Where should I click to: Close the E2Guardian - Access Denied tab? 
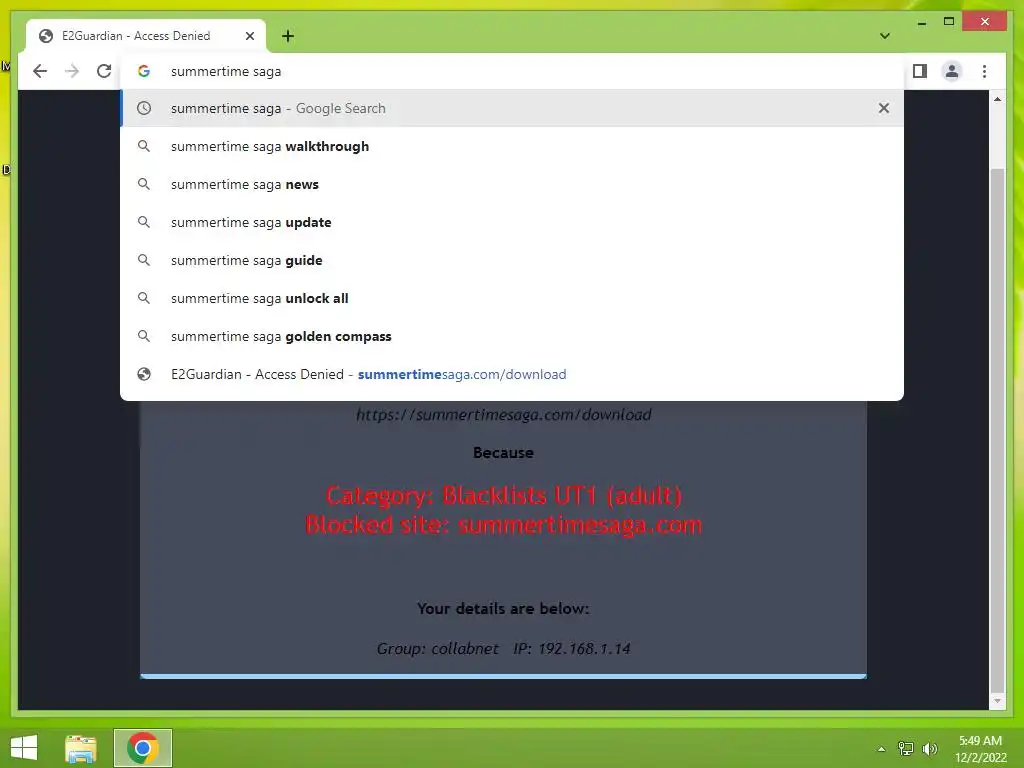[249, 36]
